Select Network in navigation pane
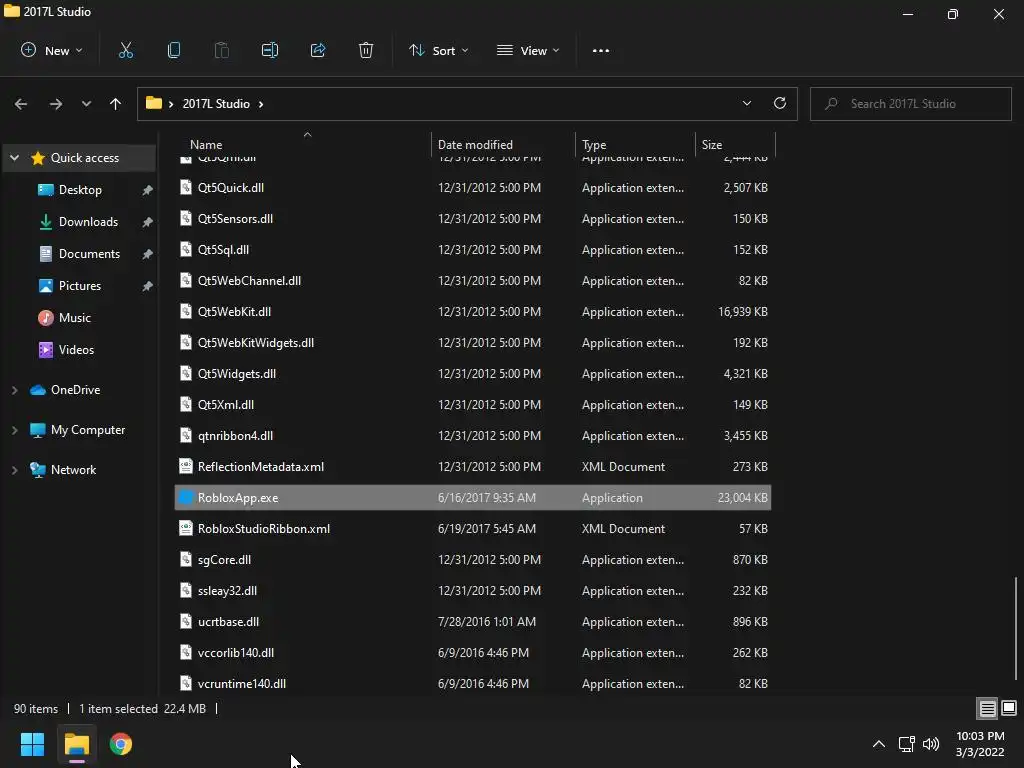The height and width of the screenshot is (768, 1024). pos(73,470)
